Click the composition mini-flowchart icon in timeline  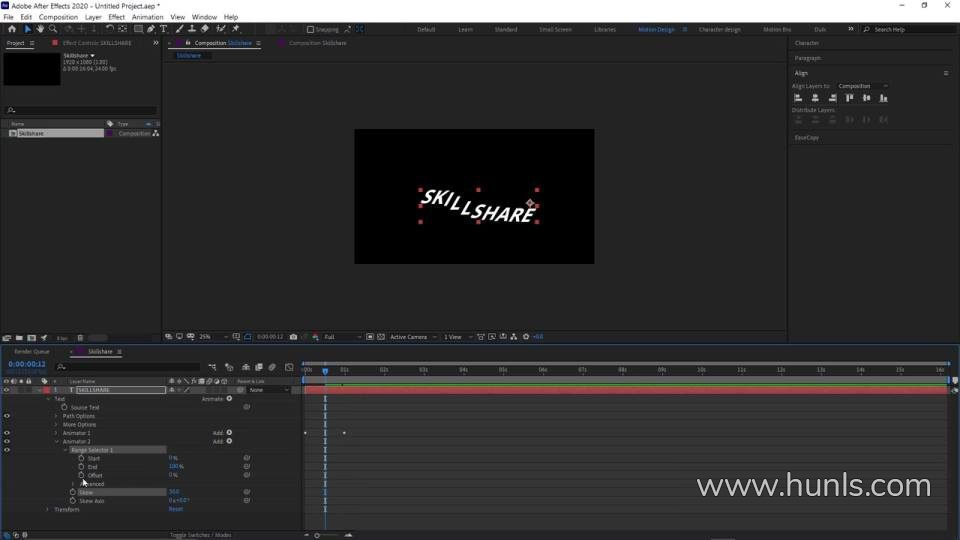(212, 367)
